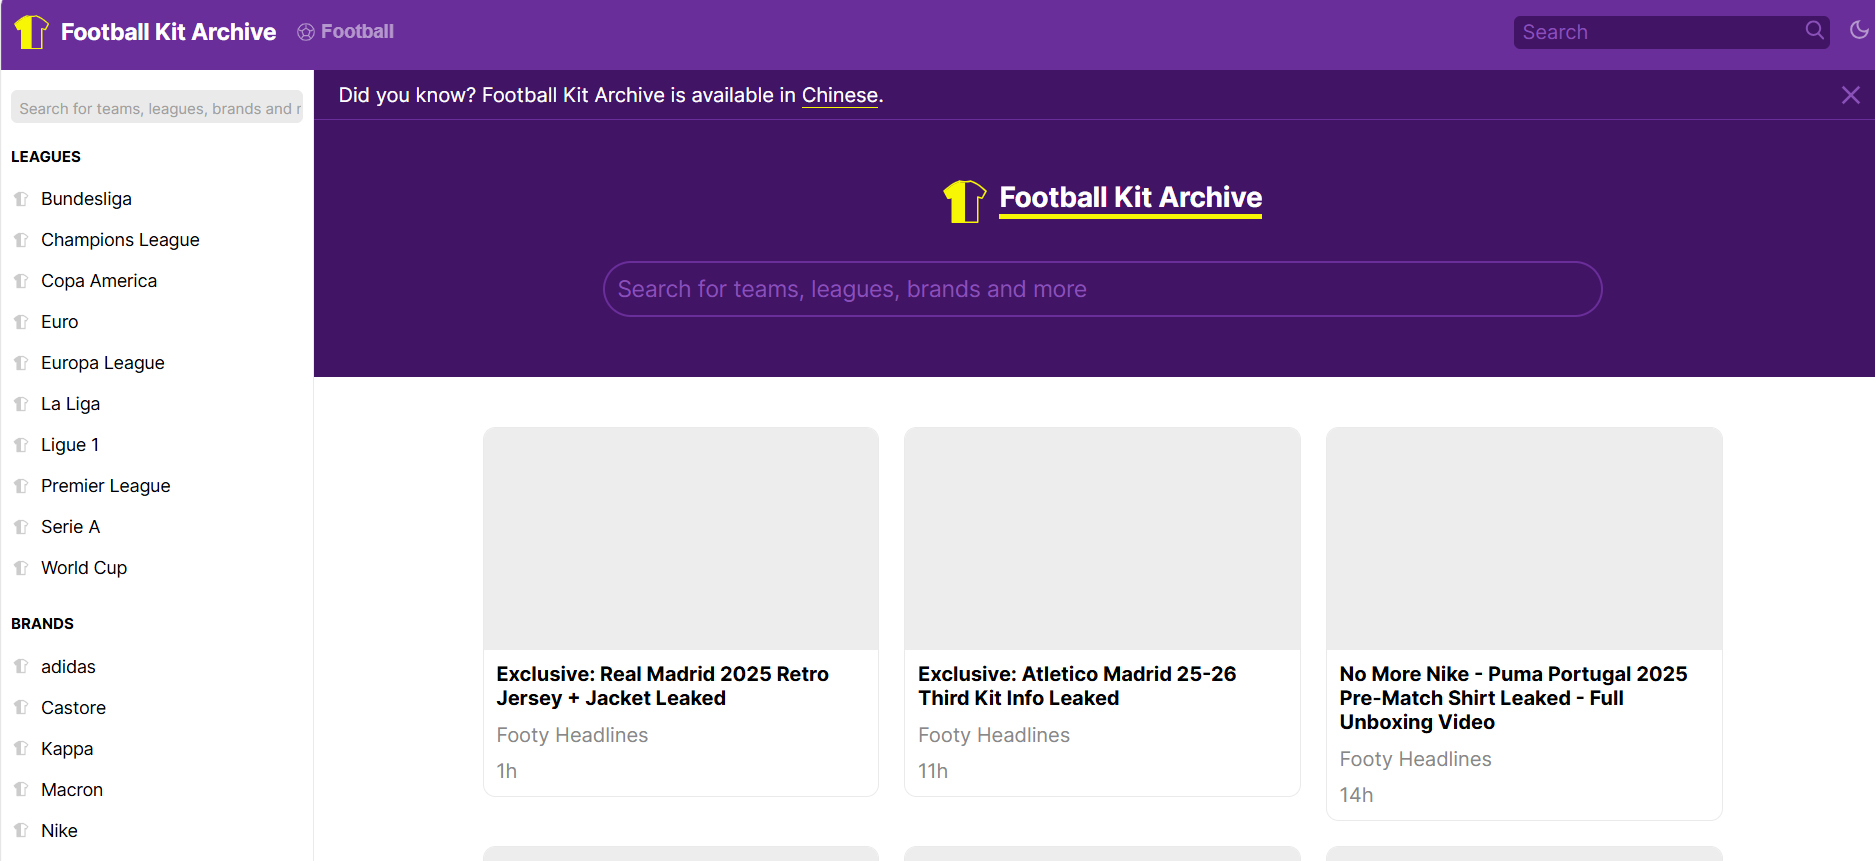Click the magnifier icon in top search

click(1814, 31)
